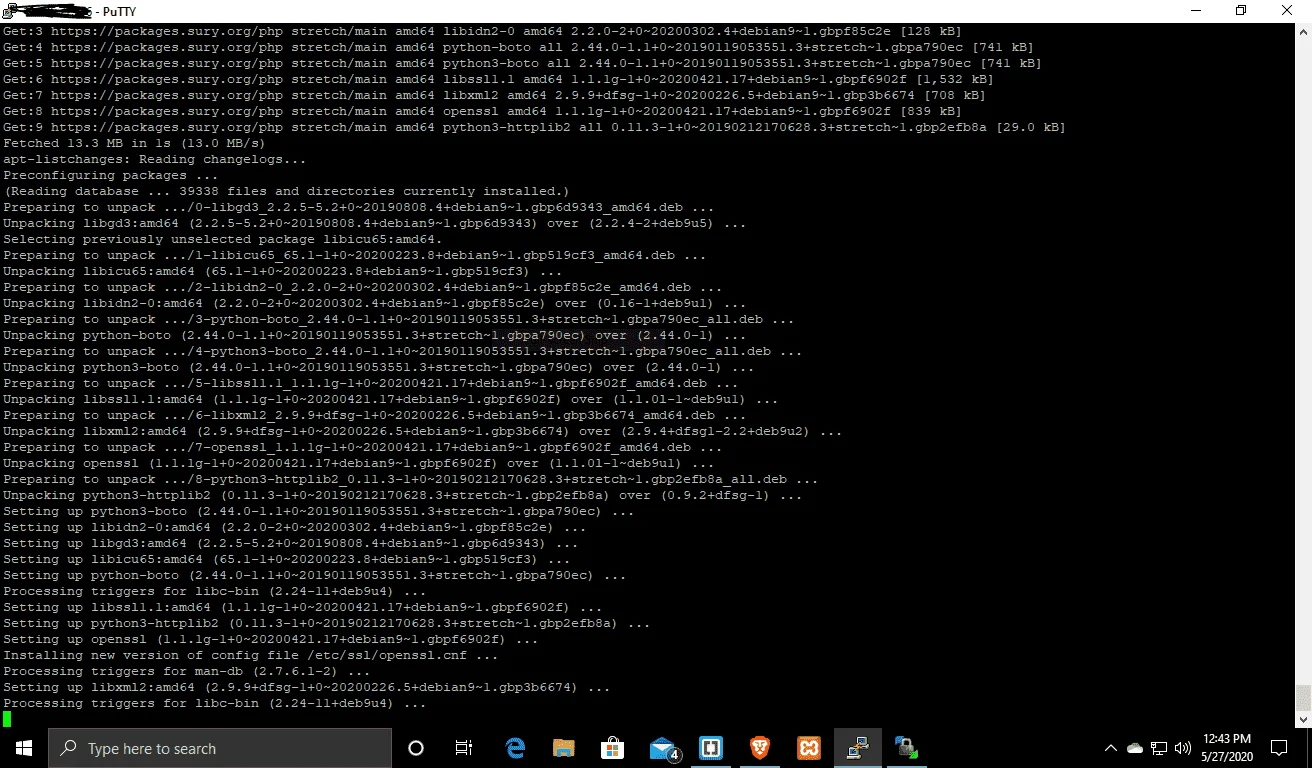Open Cortana circle icon
Image resolution: width=1312 pixels, height=768 pixels.
[416, 748]
